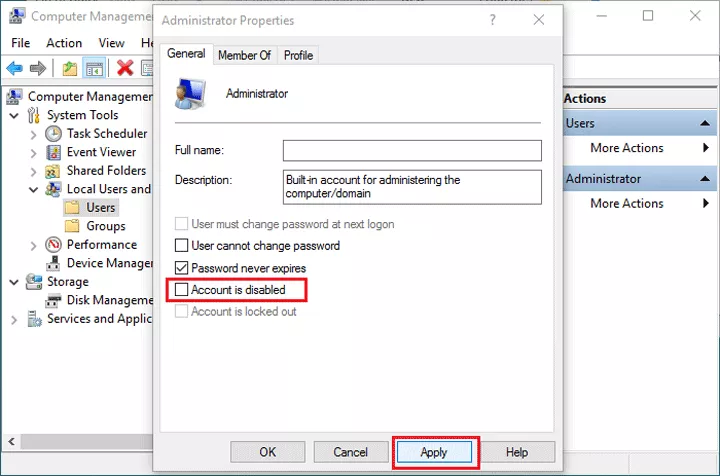Click 'User must change password at next logon' checkbox
The height and width of the screenshot is (476, 720).
pyautogui.click(x=181, y=224)
